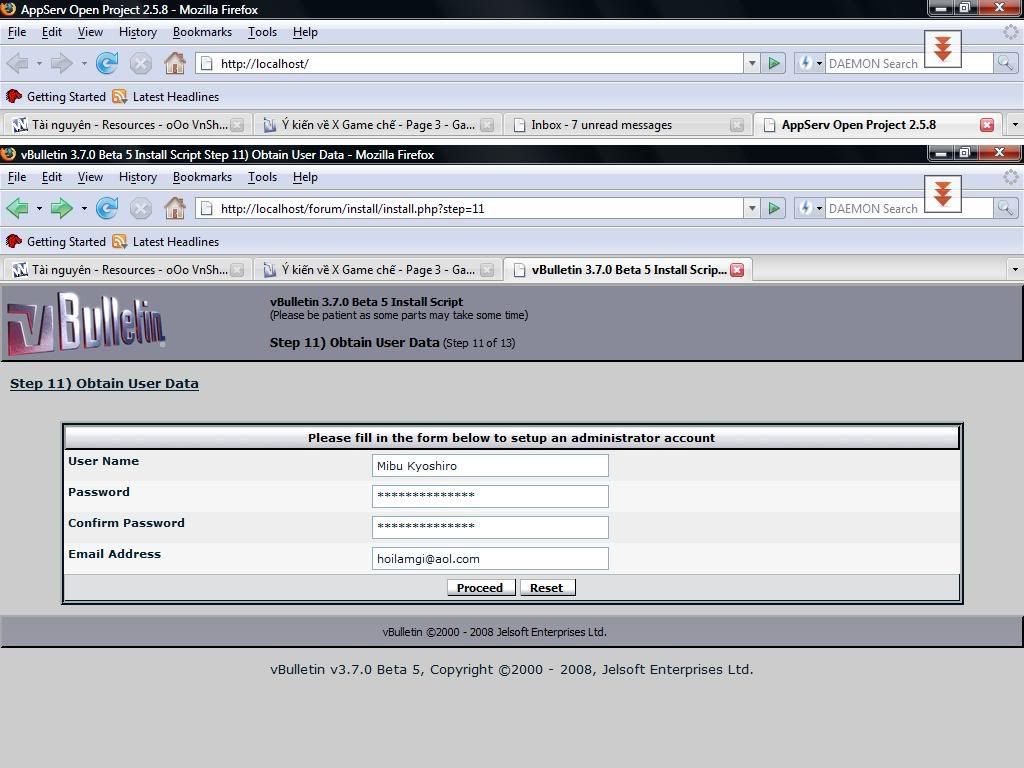Switch to Inbox - 7 unread messages tab
The height and width of the screenshot is (768, 1024).
coord(627,125)
